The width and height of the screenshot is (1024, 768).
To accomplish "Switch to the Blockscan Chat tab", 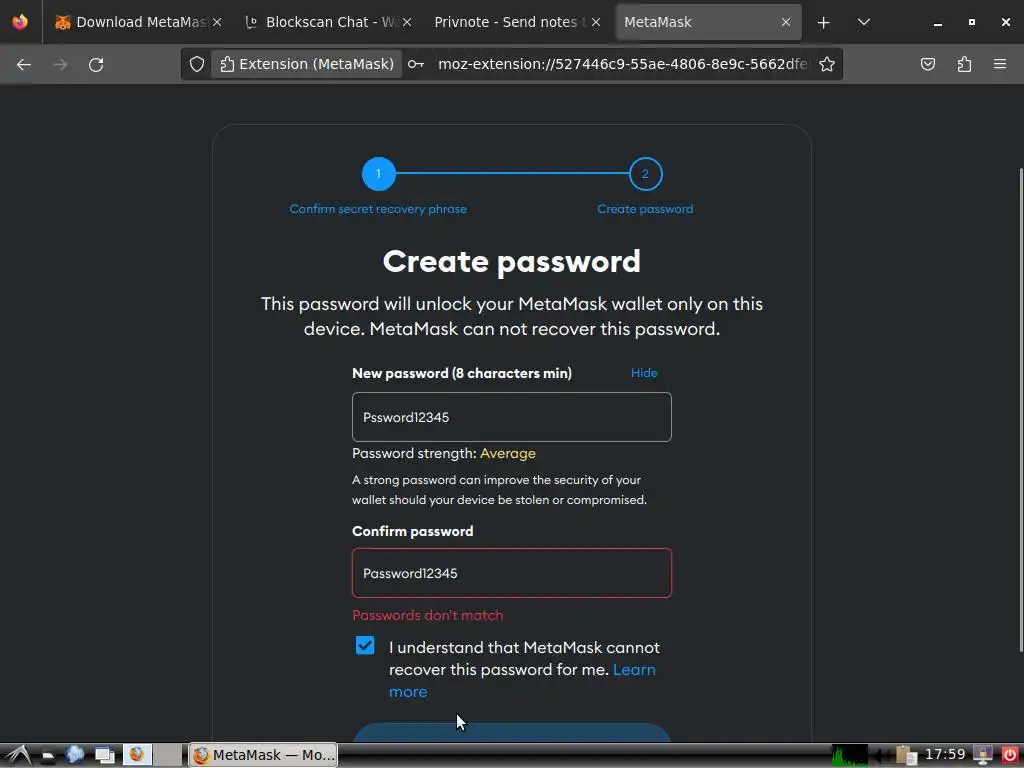I will pyautogui.click(x=328, y=22).
